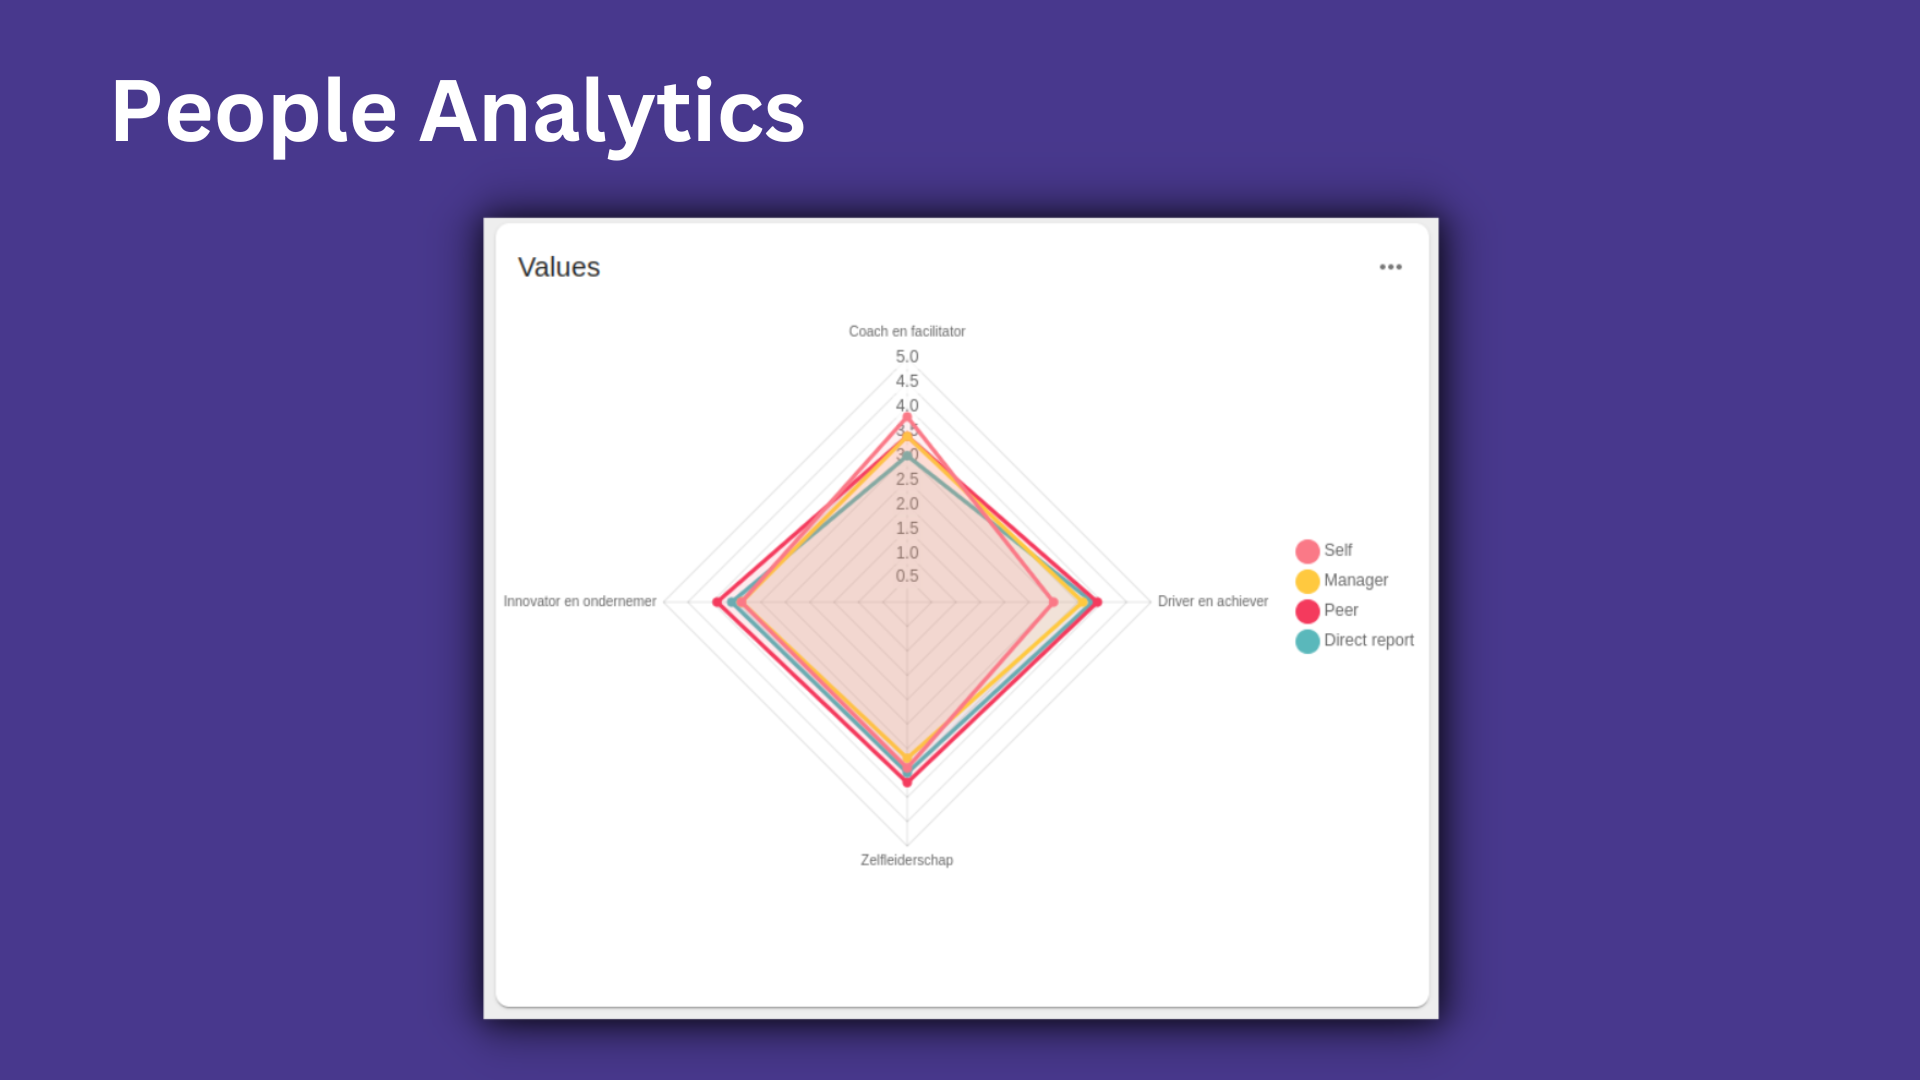Hide the Peer series via legend label
The image size is (1920, 1080).
coord(1341,610)
